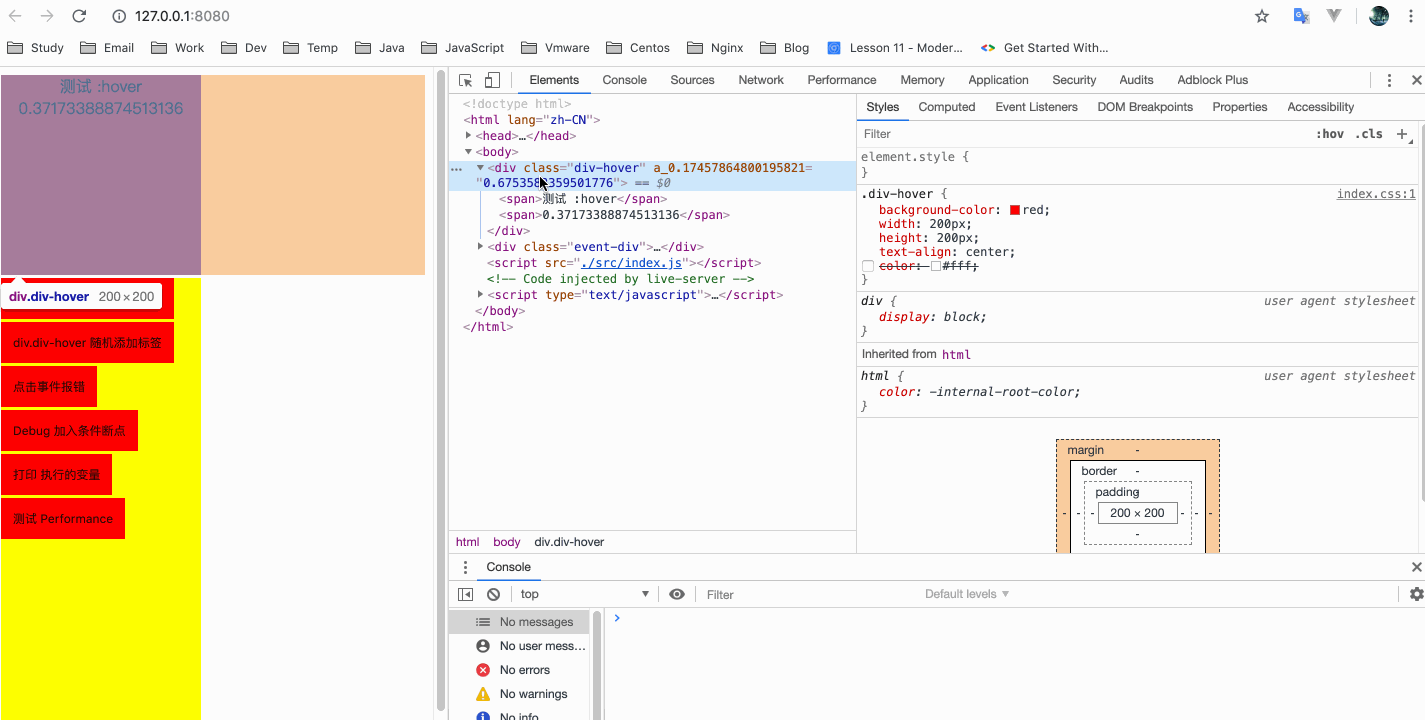Activate the inspect element picker
Screen dimensions: 1425x720
click(466, 80)
